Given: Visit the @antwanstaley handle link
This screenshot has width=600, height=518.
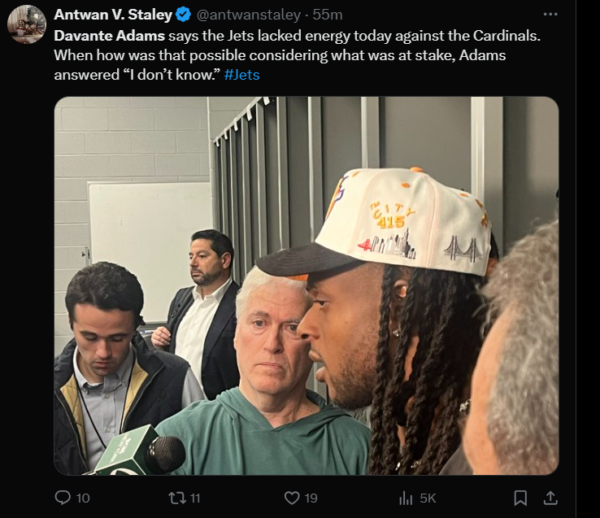Looking at the screenshot, I should pyautogui.click(x=248, y=15).
